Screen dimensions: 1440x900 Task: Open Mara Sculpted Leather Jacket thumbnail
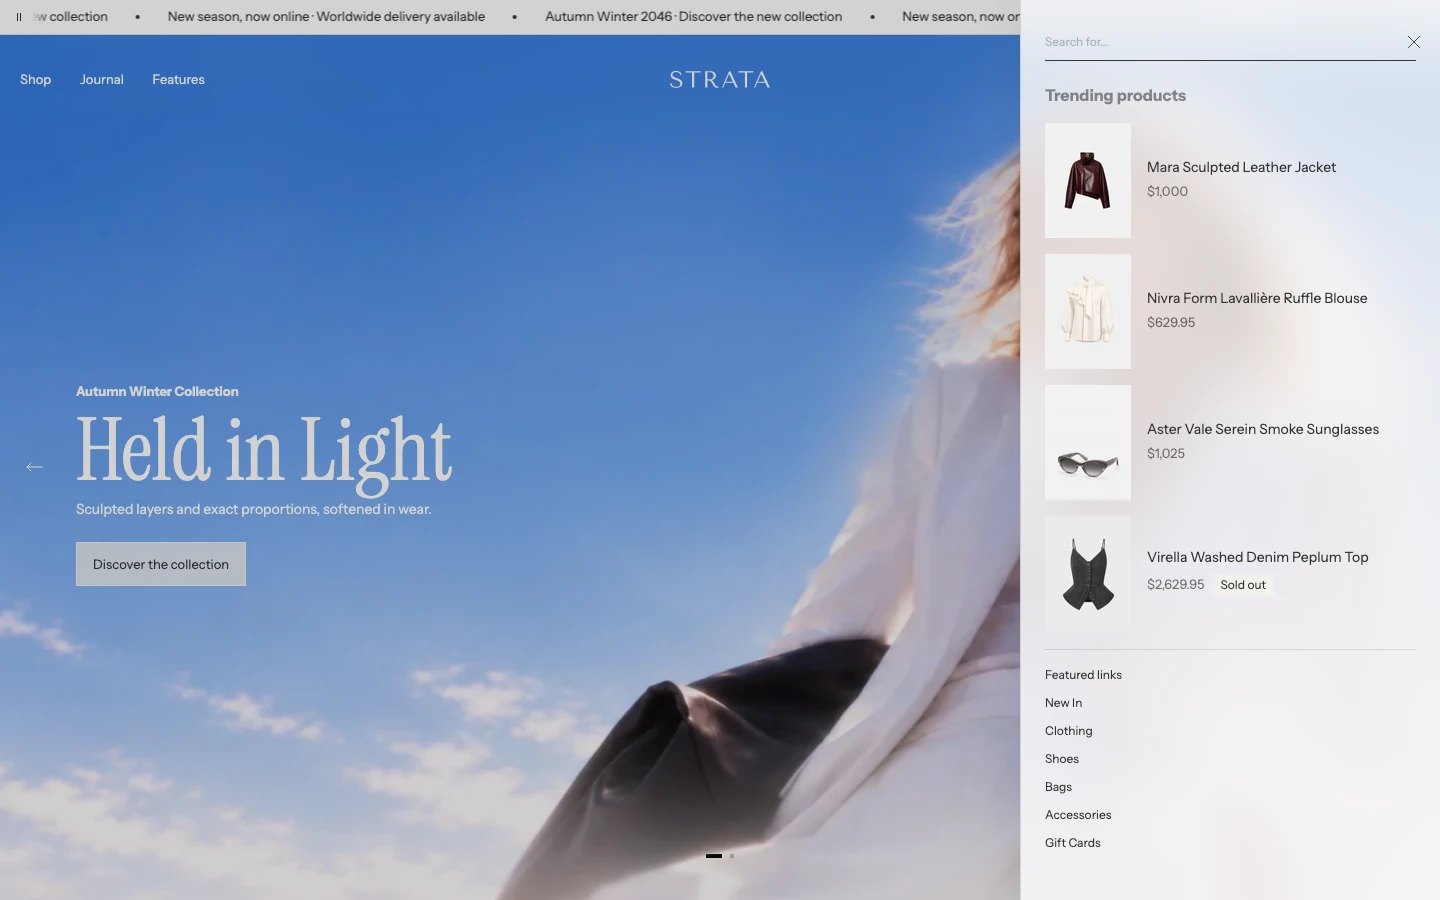point(1088,180)
